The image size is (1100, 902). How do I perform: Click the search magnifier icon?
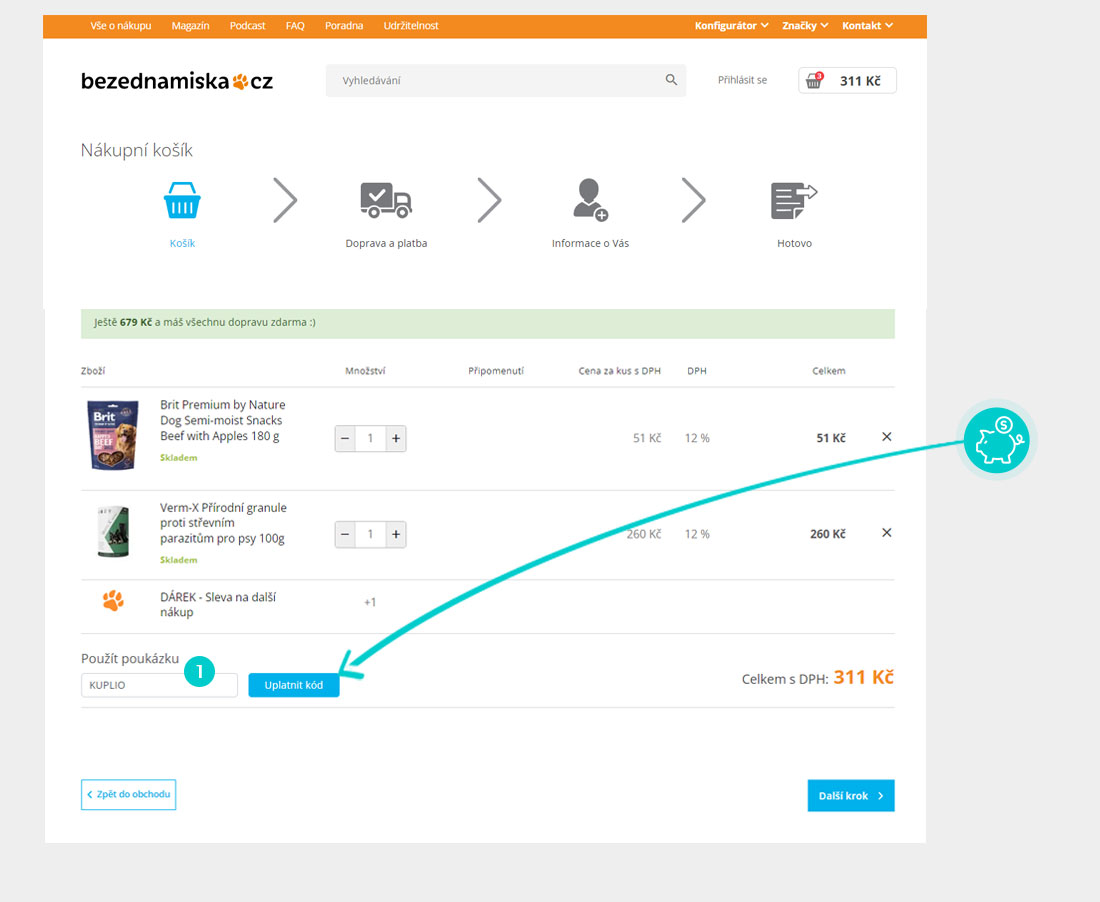click(671, 80)
